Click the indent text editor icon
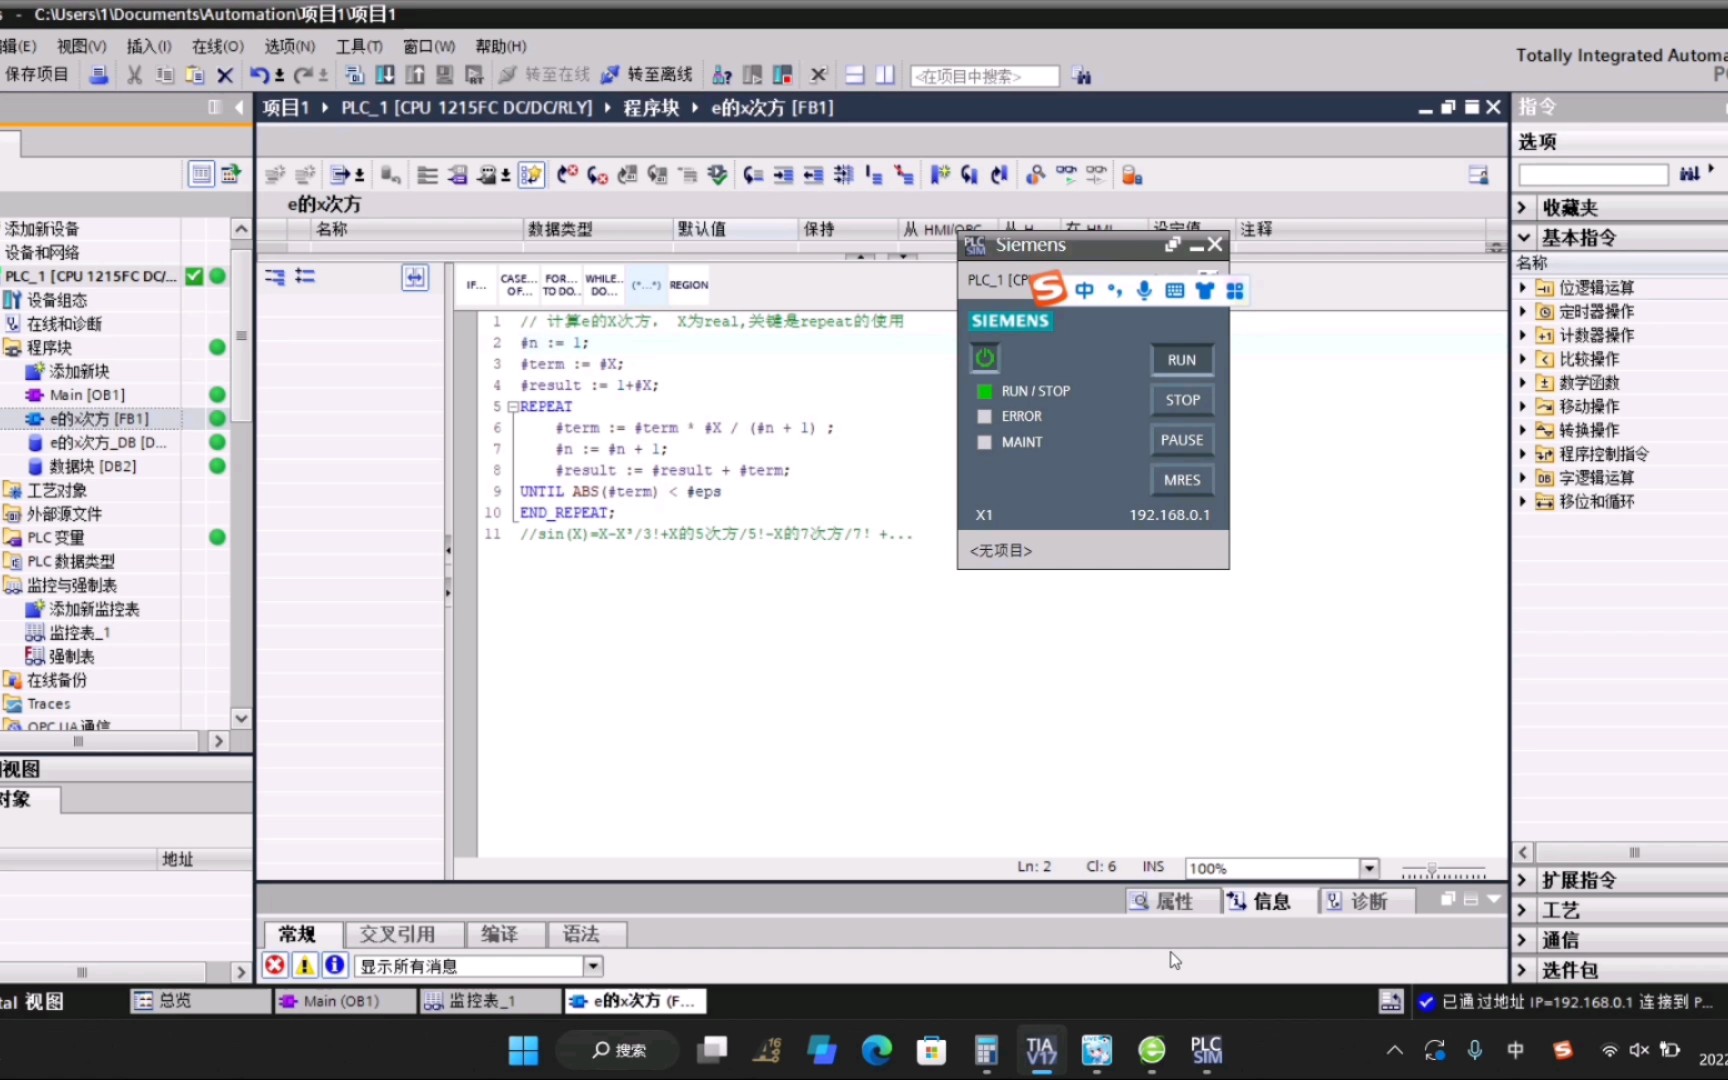This screenshot has width=1728, height=1080. coord(784,175)
